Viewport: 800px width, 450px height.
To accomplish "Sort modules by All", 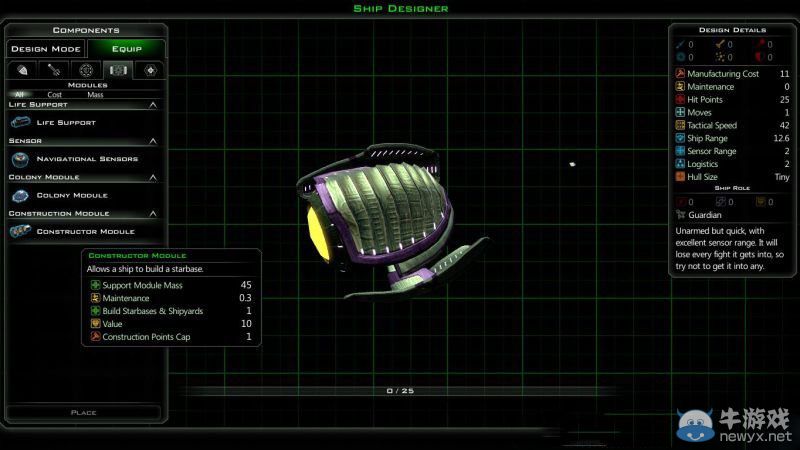I will click(x=19, y=94).
